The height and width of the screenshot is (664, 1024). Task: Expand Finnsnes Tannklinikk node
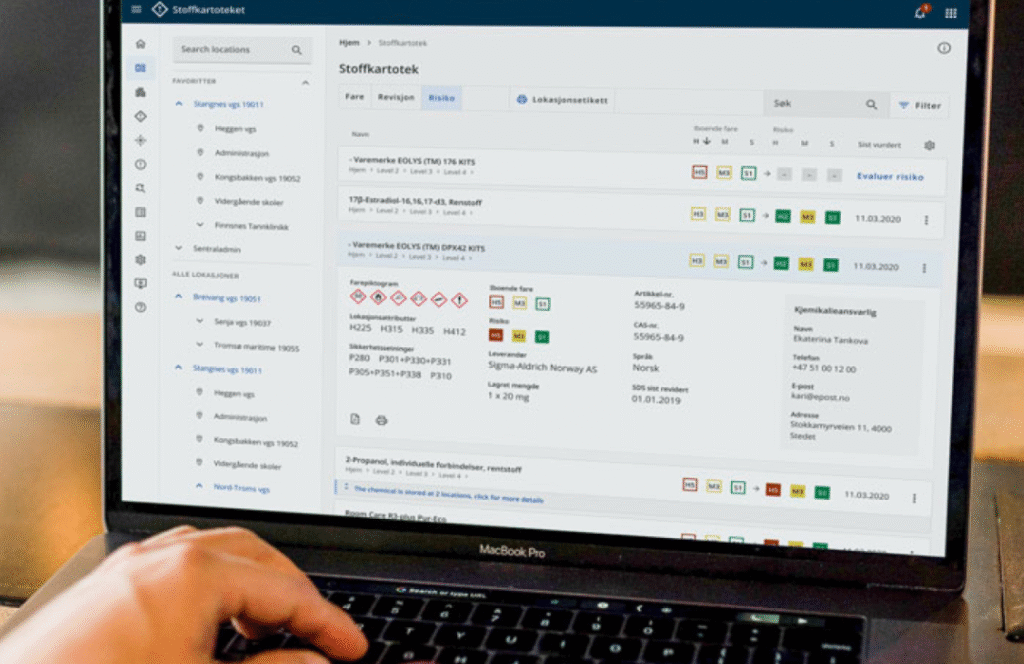(200, 225)
